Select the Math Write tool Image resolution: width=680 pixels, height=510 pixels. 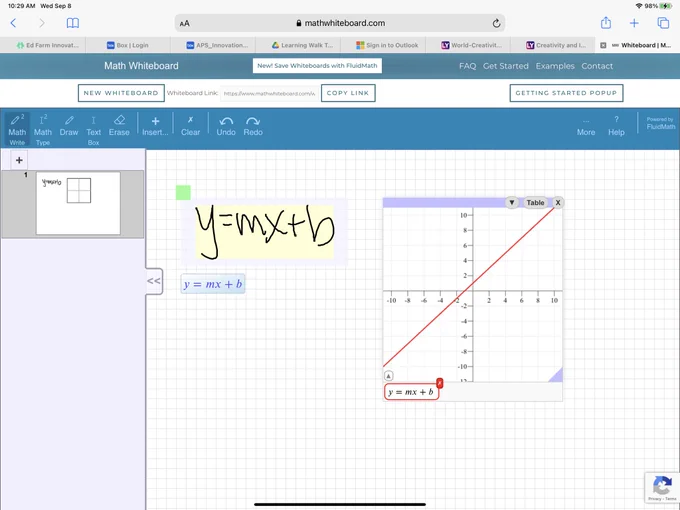[17, 129]
